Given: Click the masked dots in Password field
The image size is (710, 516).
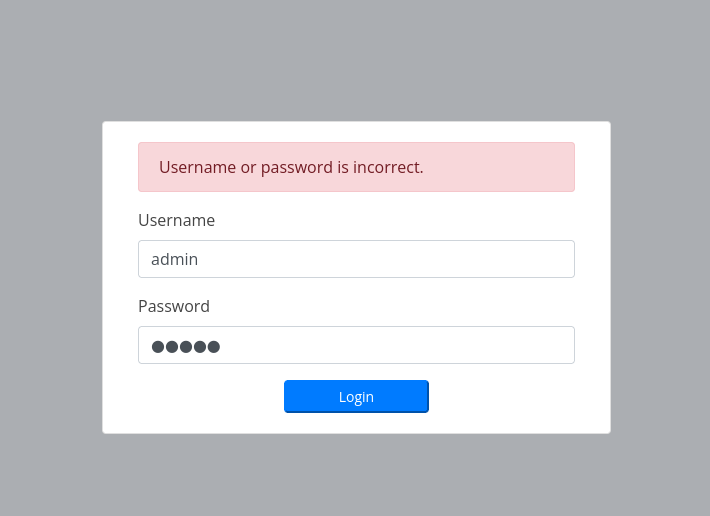Looking at the screenshot, I should [x=186, y=347].
